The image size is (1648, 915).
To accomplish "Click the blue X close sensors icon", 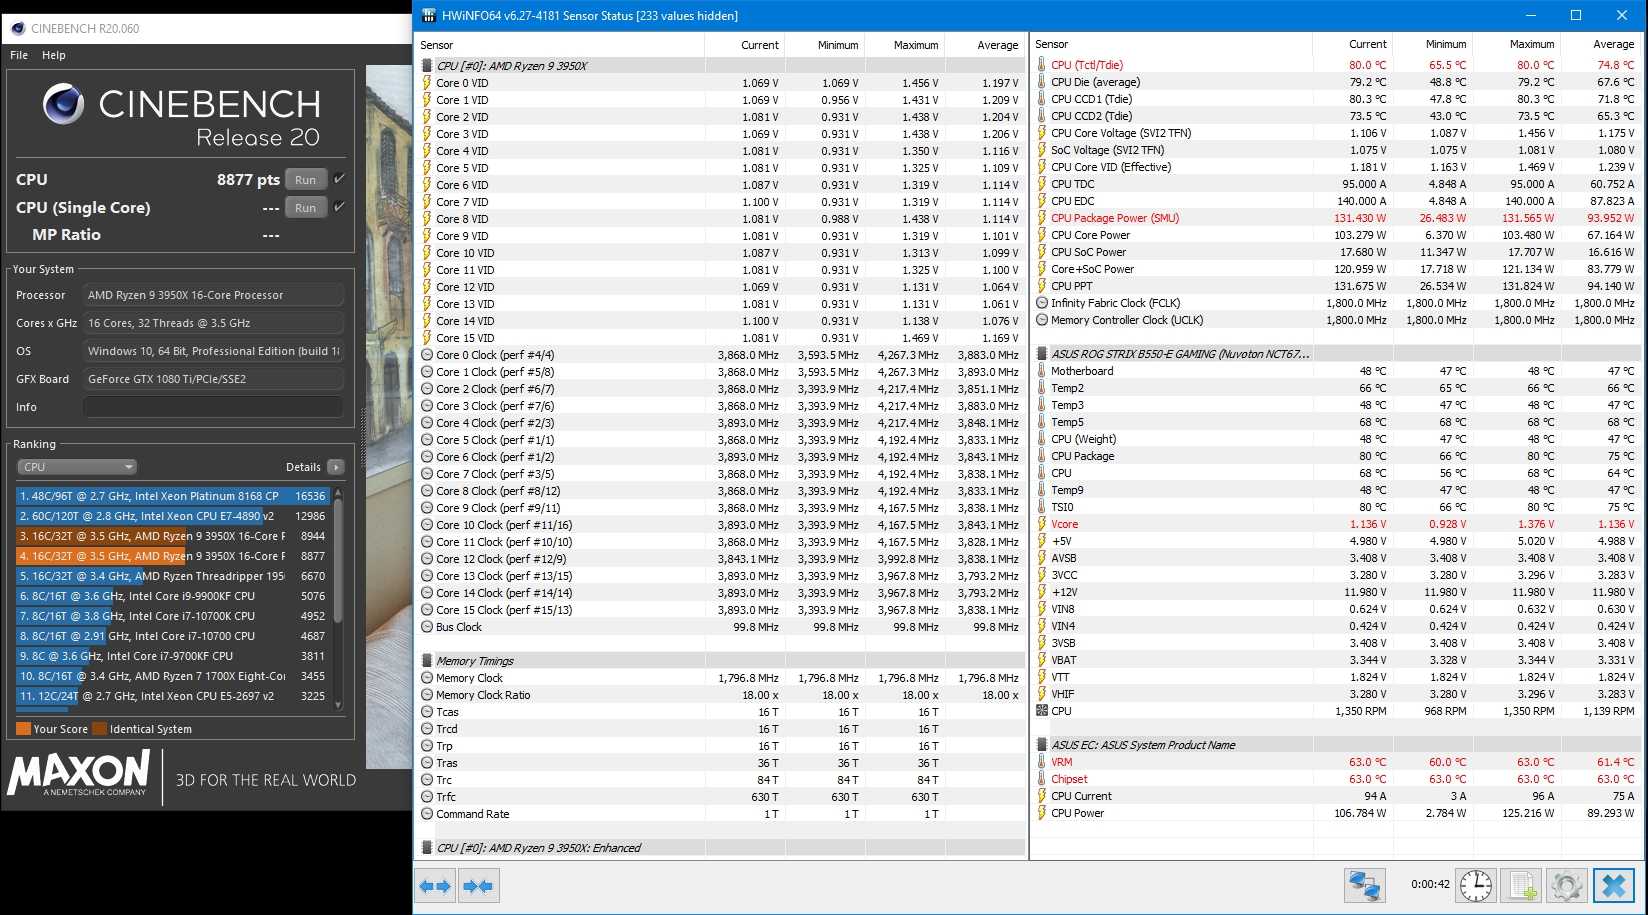I will (1613, 886).
